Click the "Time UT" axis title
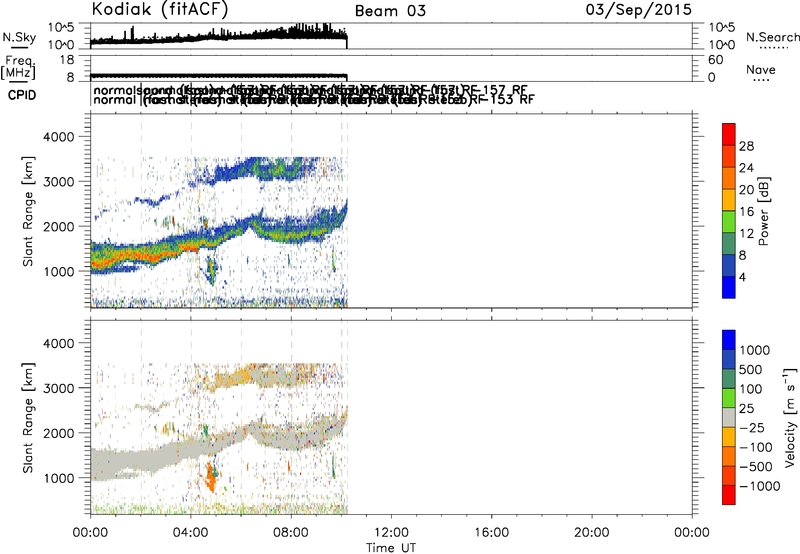The image size is (800, 554). (391, 548)
